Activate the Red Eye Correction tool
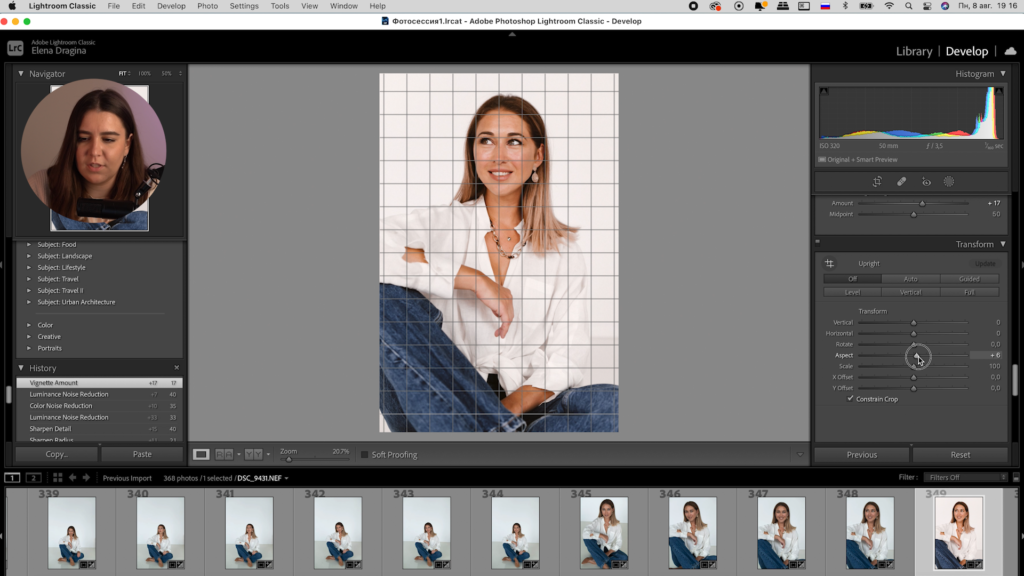This screenshot has height=576, width=1024. tap(926, 182)
